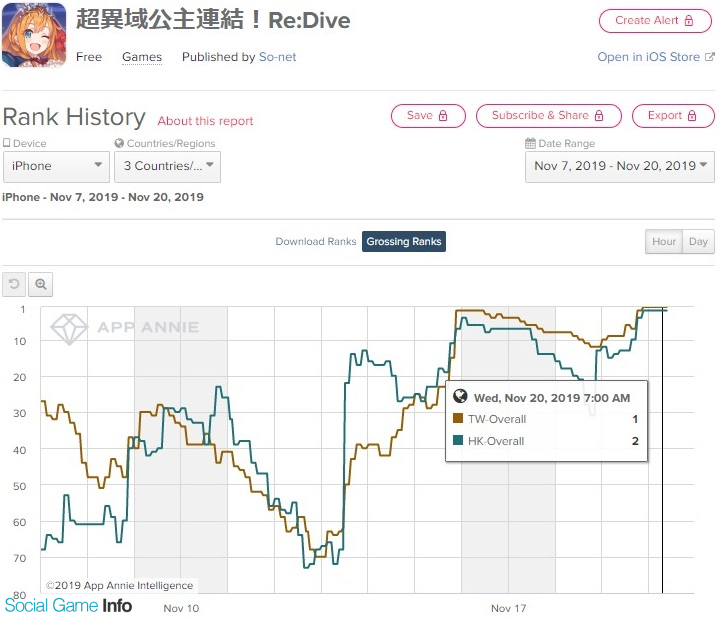
Task: Switch chart granularity to Day
Action: (x=698, y=241)
